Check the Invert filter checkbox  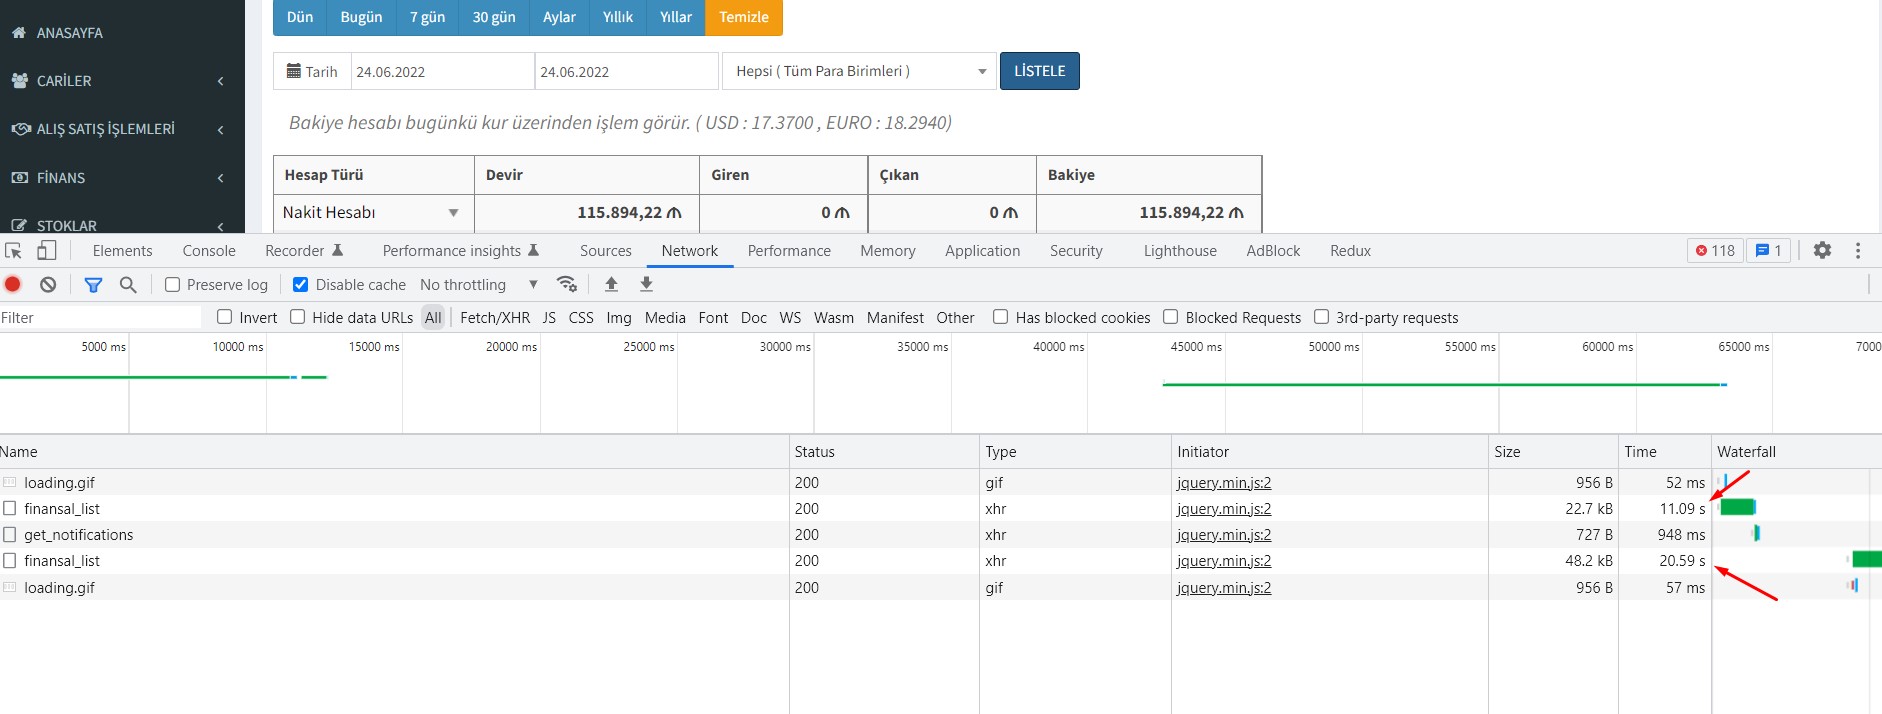click(225, 317)
